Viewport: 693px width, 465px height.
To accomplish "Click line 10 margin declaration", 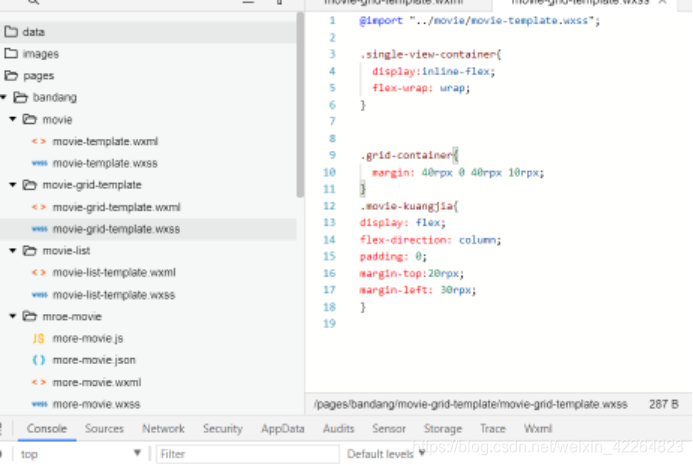I will pyautogui.click(x=458, y=172).
